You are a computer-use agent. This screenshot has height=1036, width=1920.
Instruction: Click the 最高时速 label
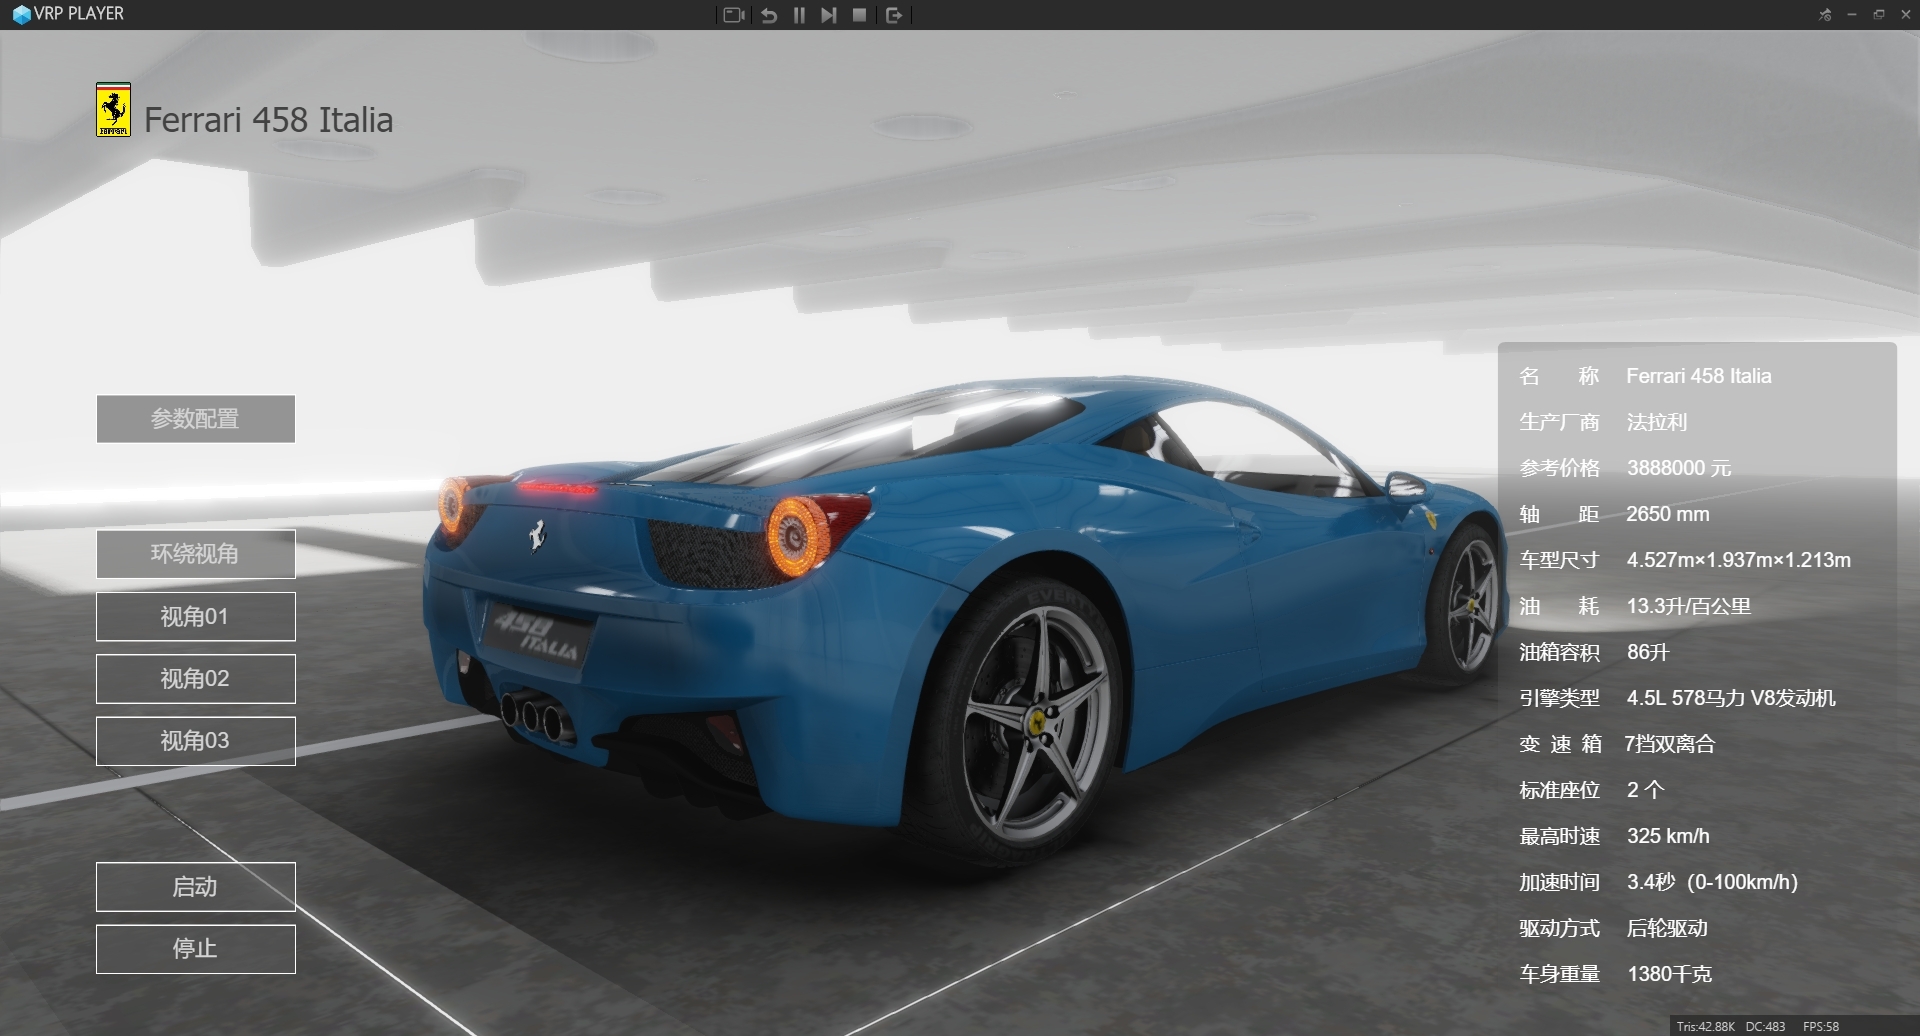1559,836
